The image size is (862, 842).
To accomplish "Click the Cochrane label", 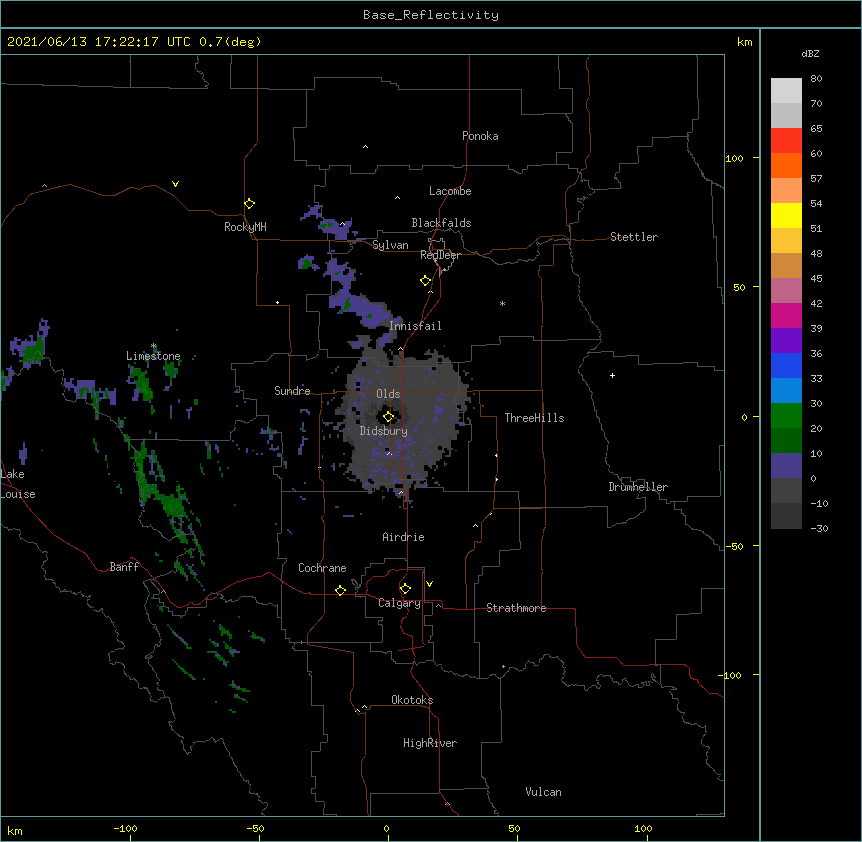I will pos(322,568).
